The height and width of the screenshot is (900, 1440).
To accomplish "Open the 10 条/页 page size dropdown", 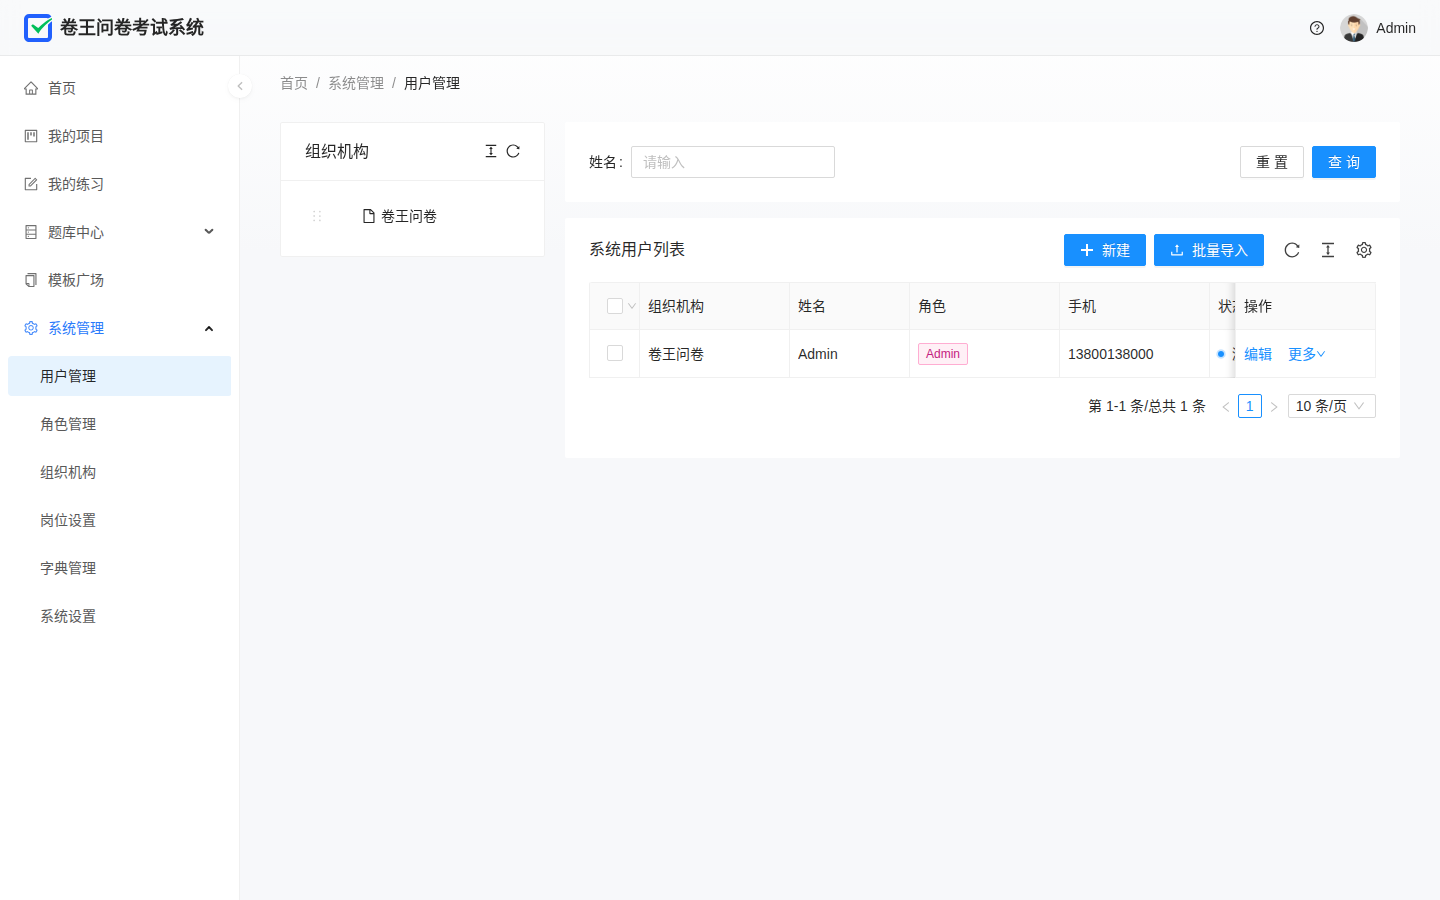I will click(1332, 406).
